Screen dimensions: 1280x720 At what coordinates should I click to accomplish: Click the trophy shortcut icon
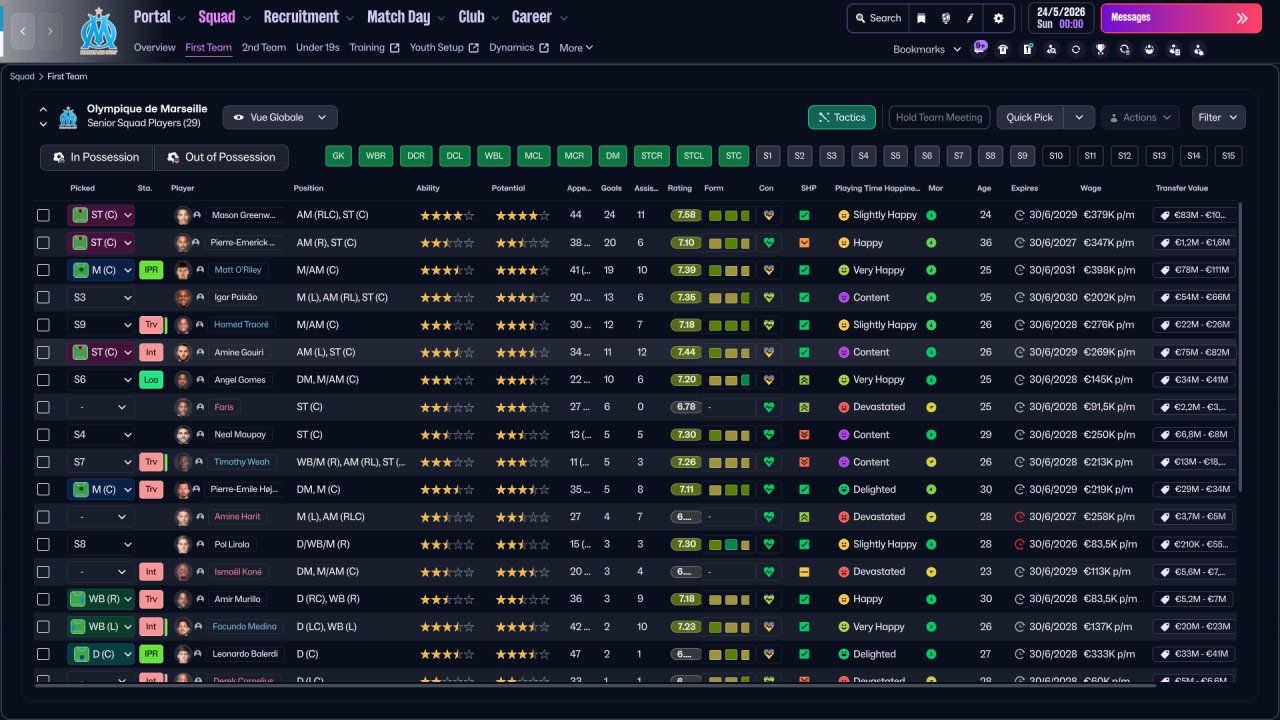click(1100, 49)
